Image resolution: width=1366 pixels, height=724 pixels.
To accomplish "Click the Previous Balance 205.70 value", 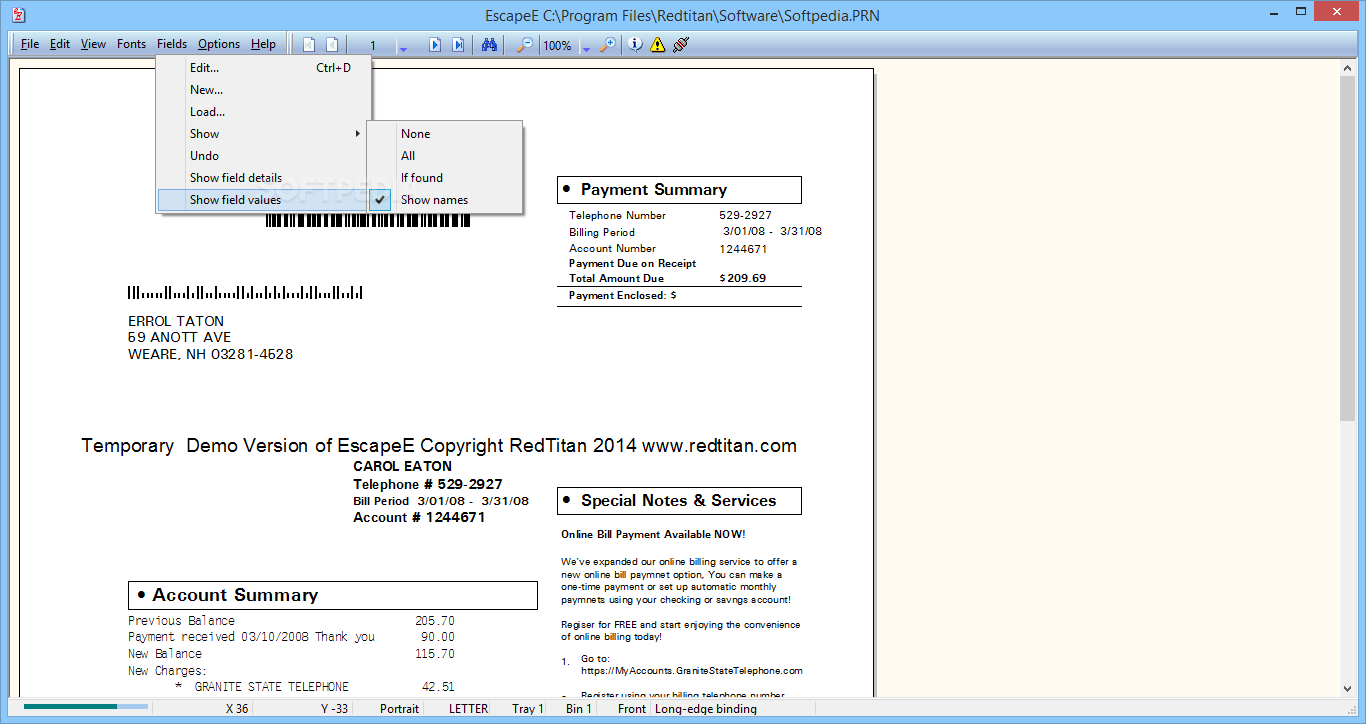I will 435,621.
